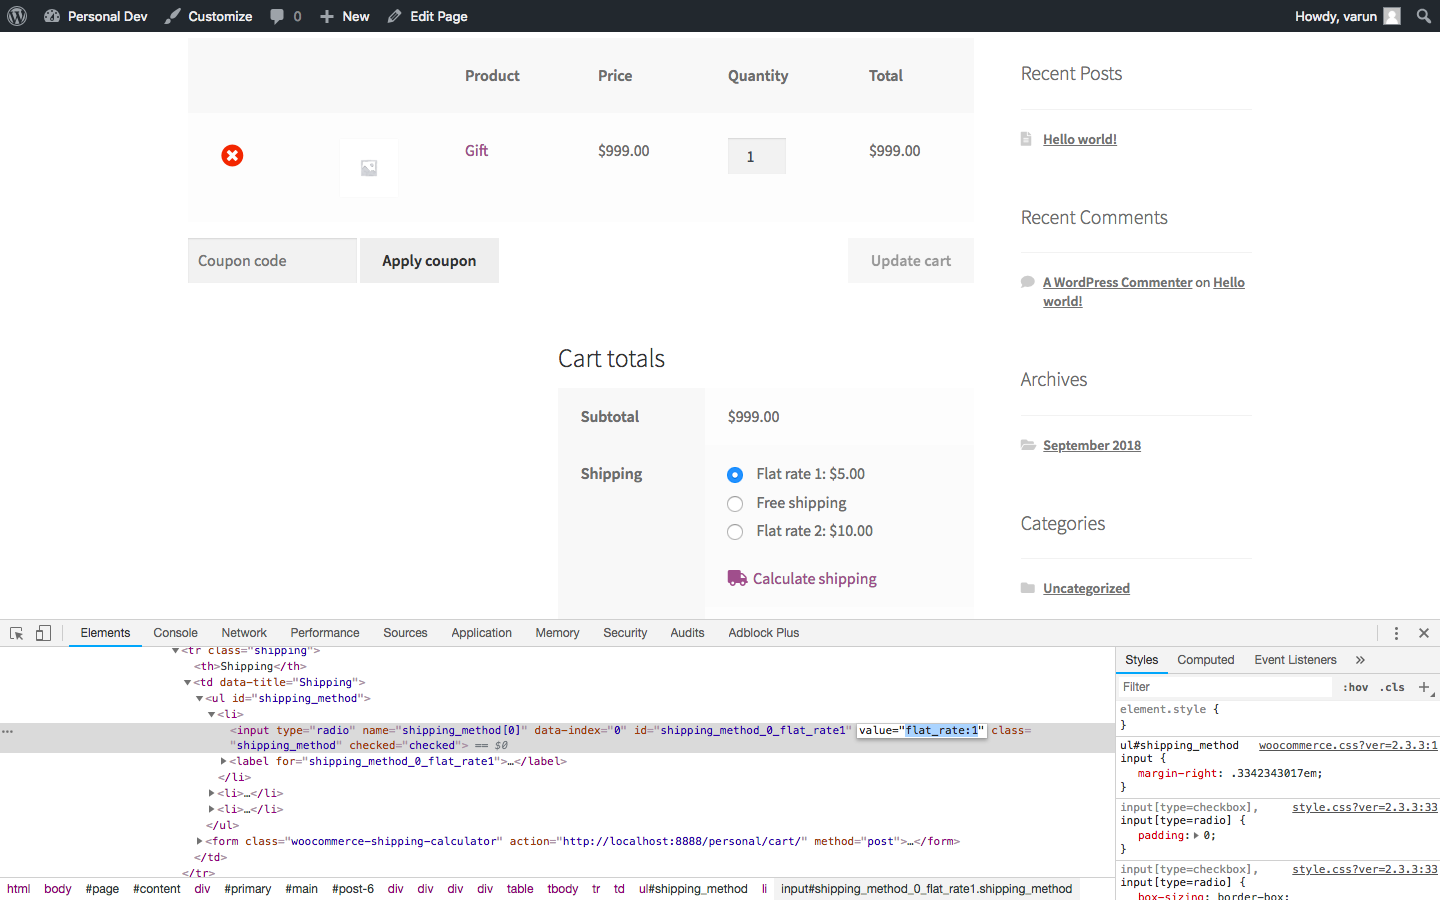
Task: Click the Apply coupon button
Action: 429,260
